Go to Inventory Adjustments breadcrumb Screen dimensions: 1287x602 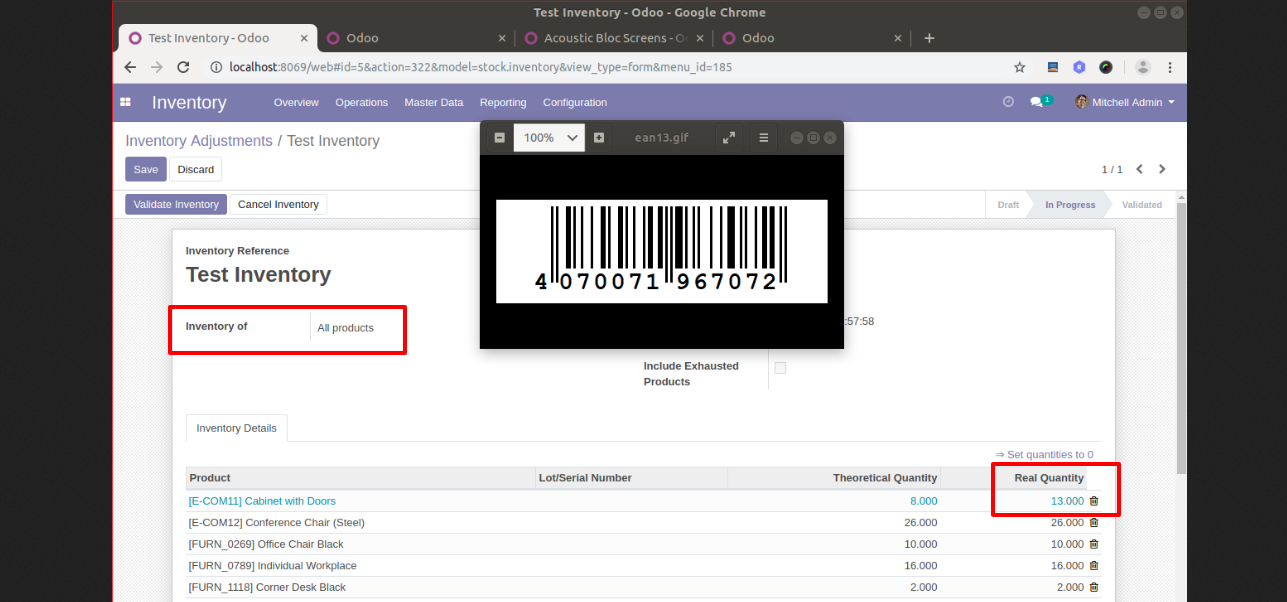click(x=199, y=141)
